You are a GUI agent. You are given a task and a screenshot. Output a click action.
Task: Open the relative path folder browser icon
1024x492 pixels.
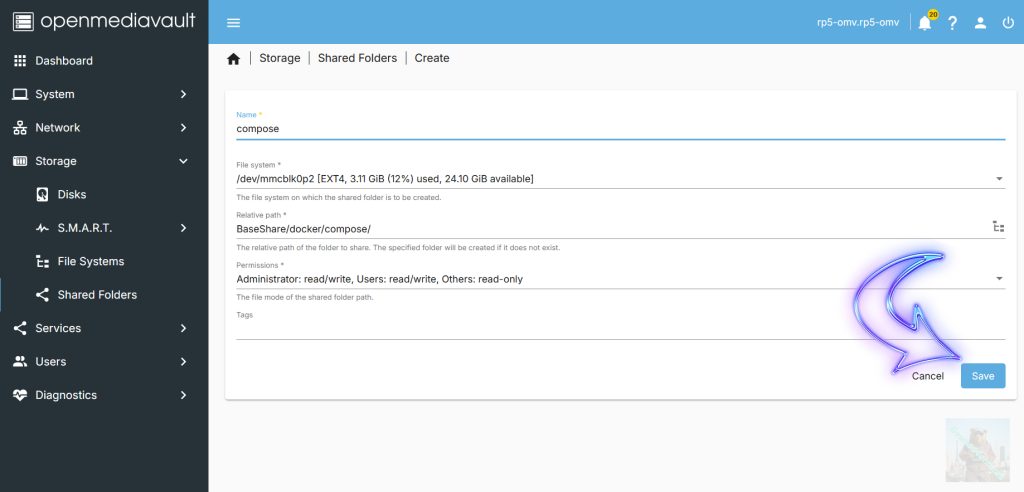(x=998, y=227)
